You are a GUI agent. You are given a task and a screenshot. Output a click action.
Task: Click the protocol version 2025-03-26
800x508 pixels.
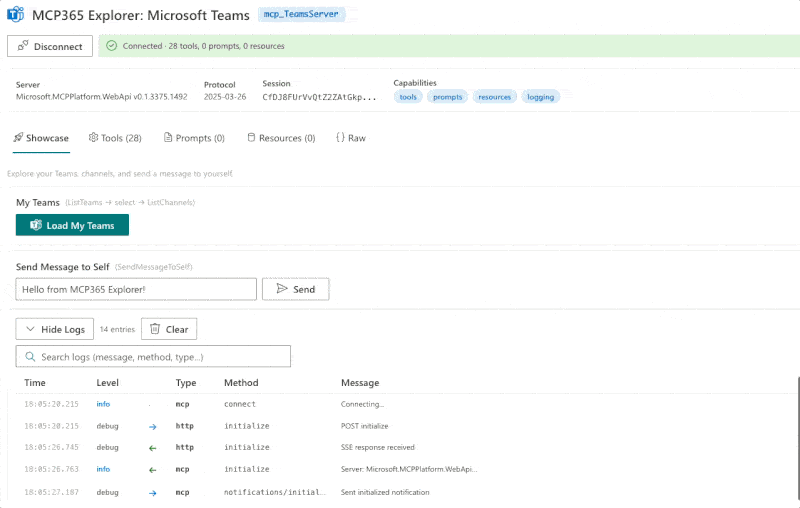pyautogui.click(x=225, y=97)
